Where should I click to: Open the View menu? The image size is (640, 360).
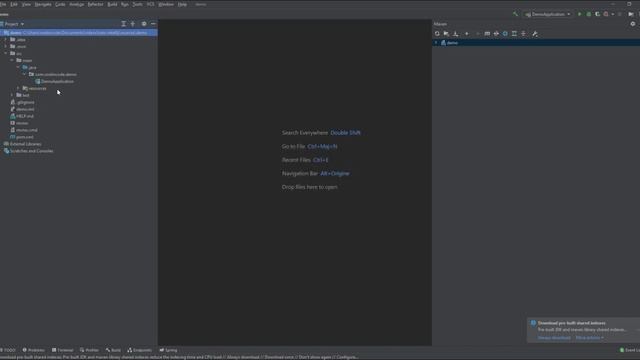(26, 4)
